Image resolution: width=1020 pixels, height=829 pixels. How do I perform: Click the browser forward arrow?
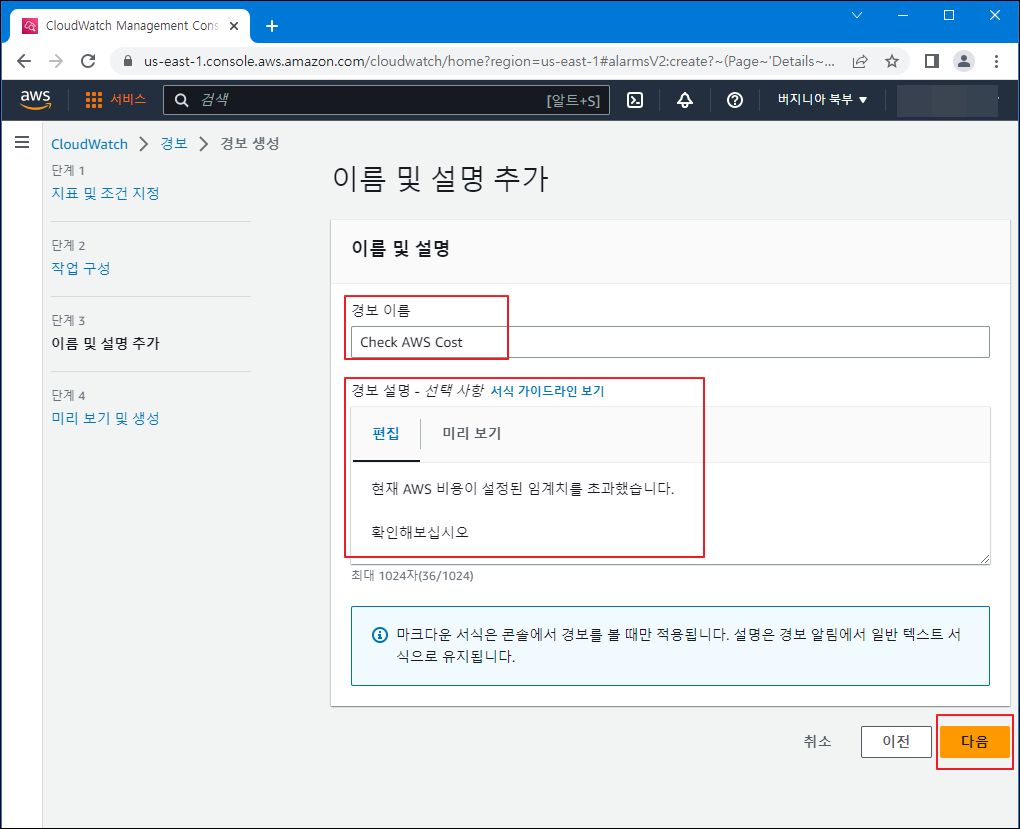[x=56, y=61]
